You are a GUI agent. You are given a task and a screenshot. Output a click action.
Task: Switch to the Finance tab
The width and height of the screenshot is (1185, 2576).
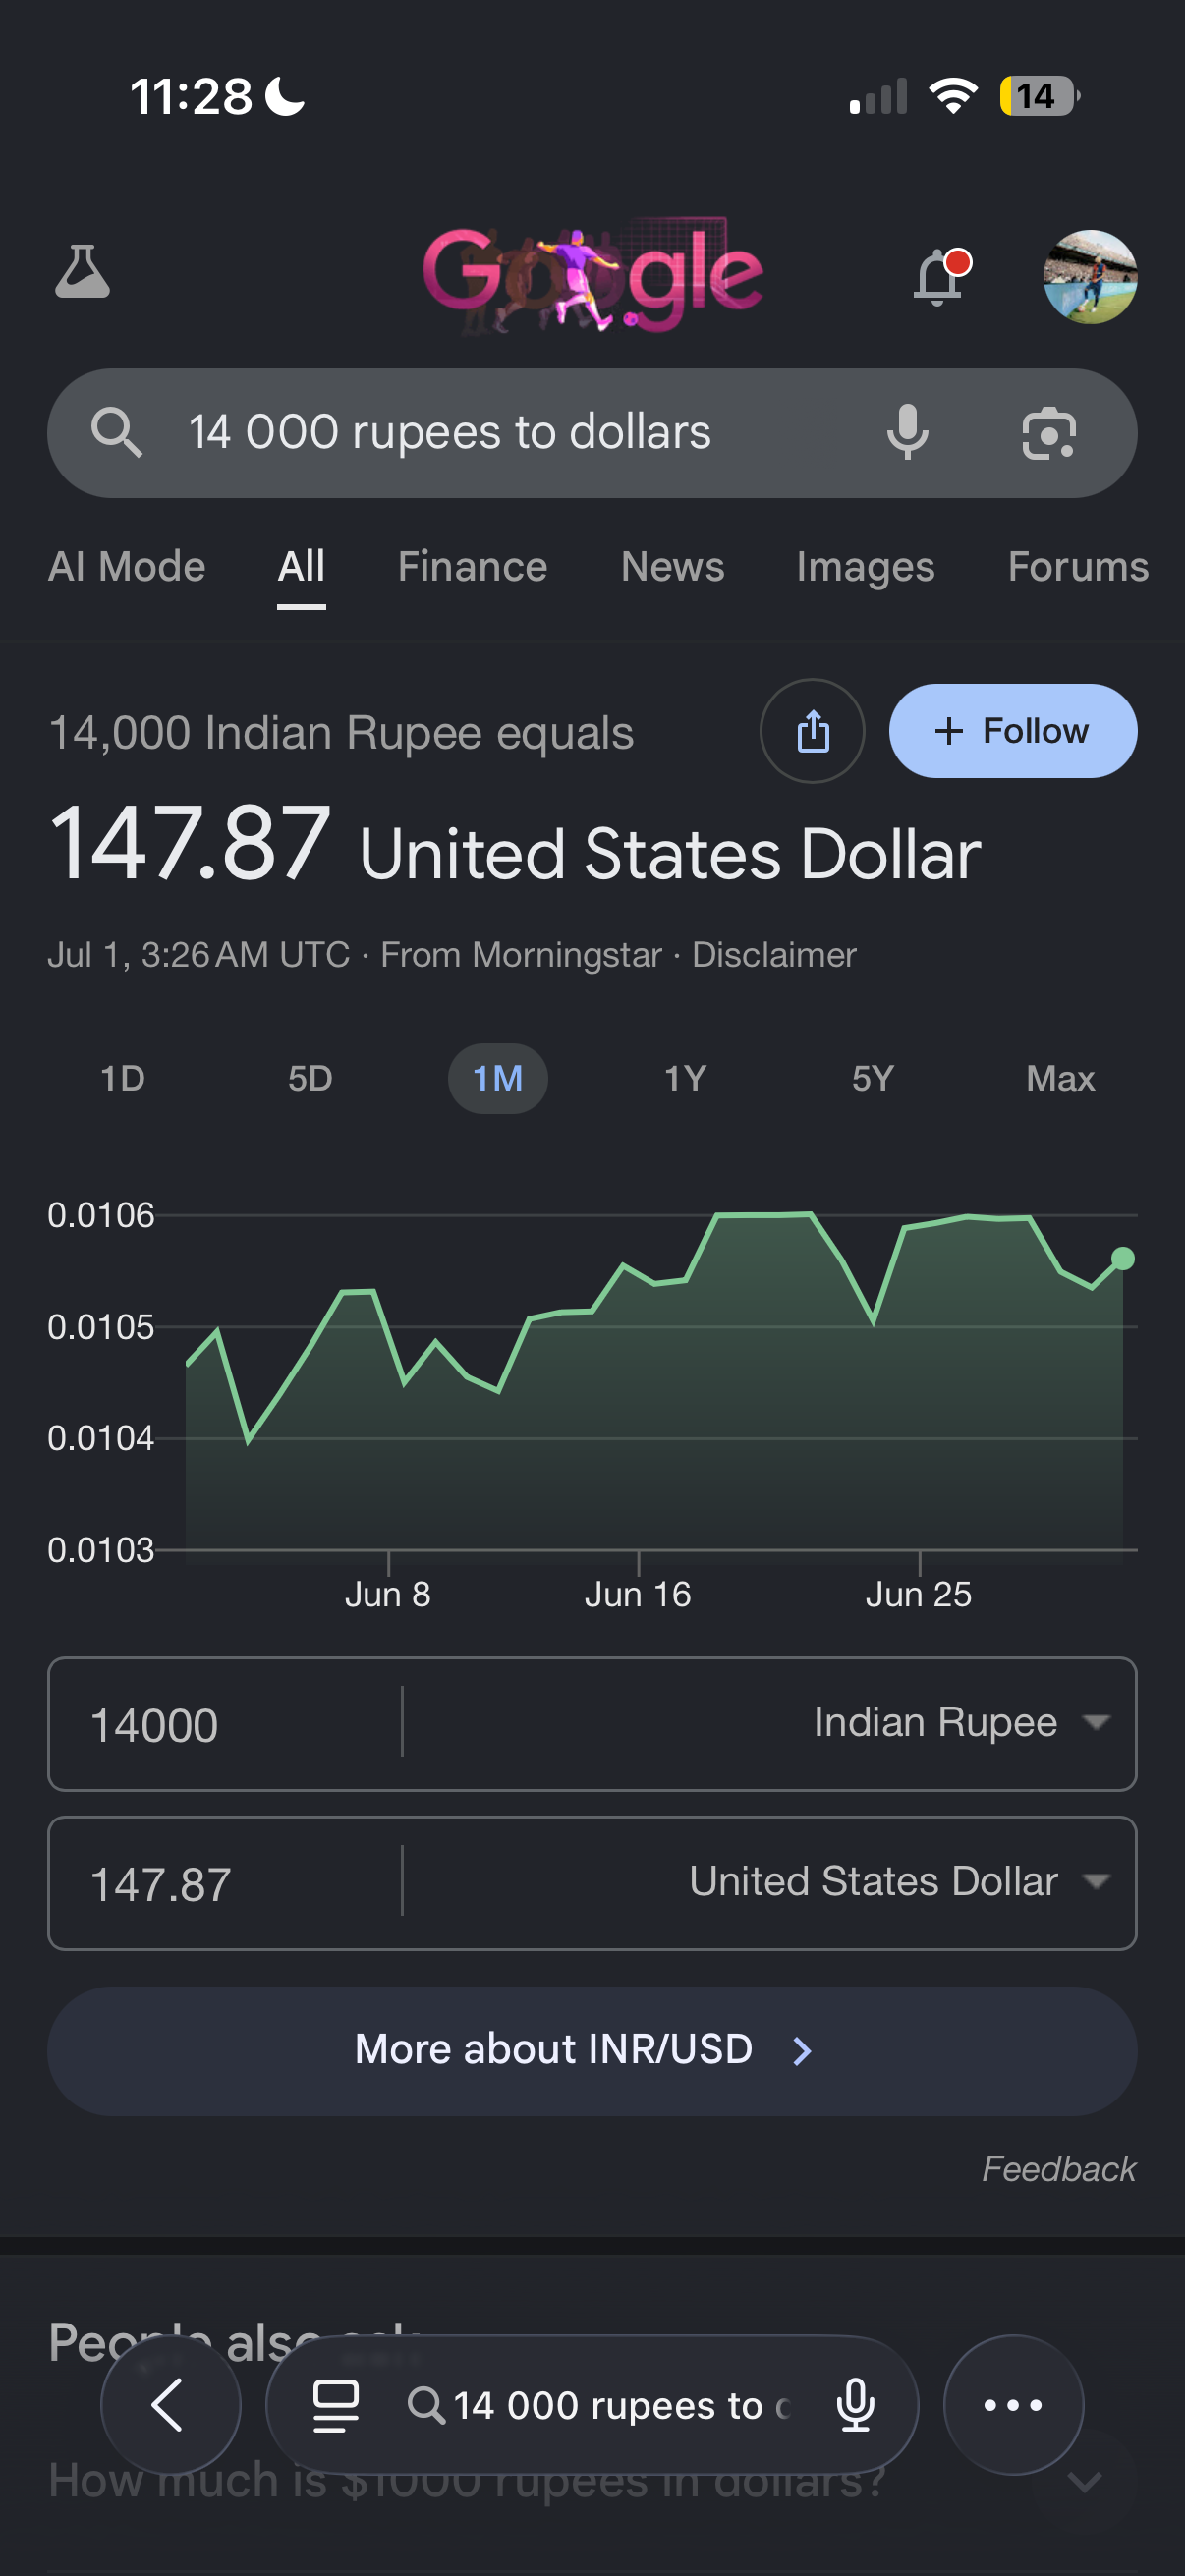pyautogui.click(x=473, y=567)
